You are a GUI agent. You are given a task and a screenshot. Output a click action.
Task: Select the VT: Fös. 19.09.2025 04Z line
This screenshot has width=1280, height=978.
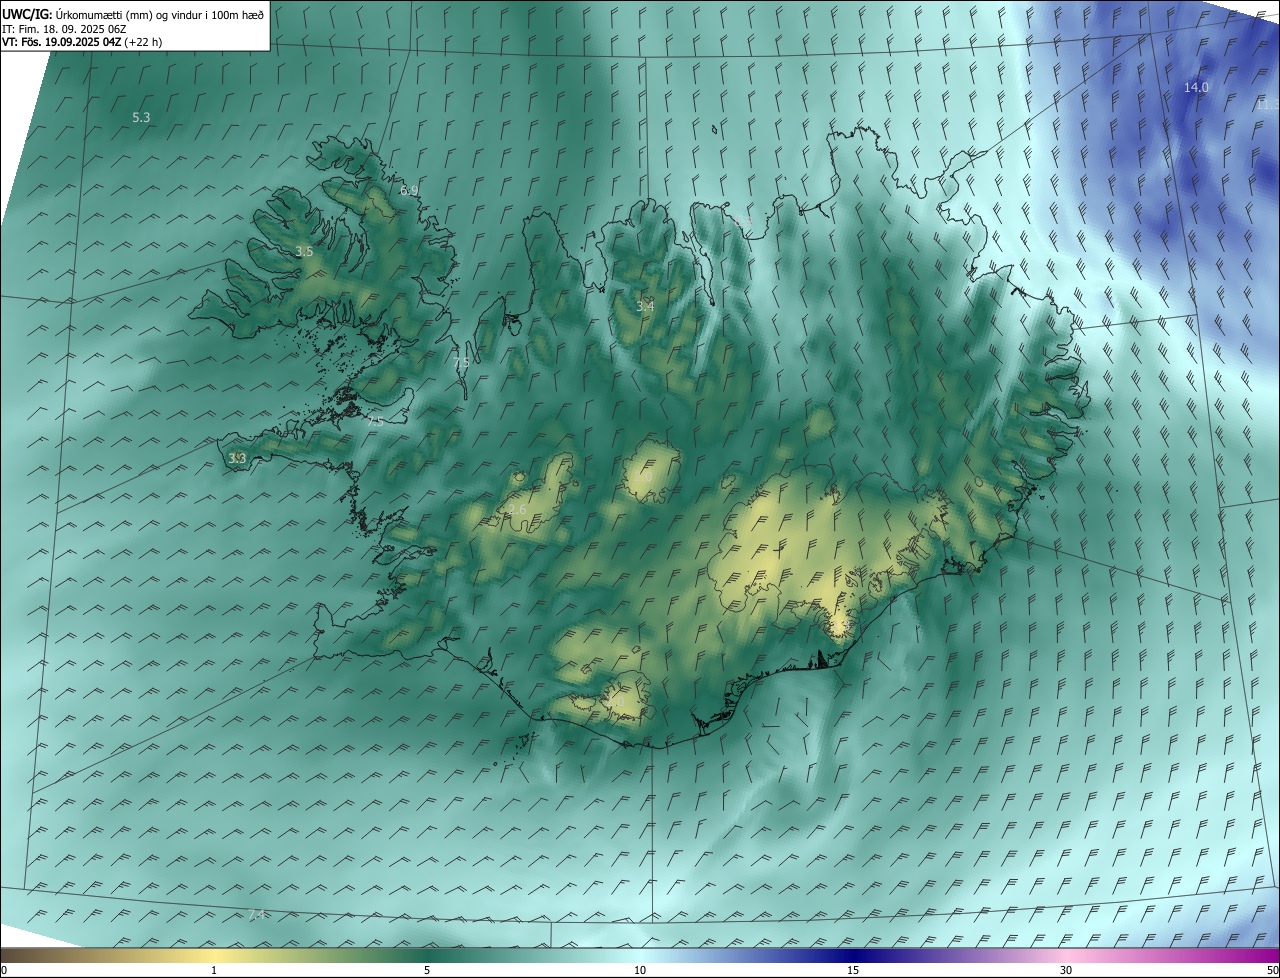coord(82,42)
